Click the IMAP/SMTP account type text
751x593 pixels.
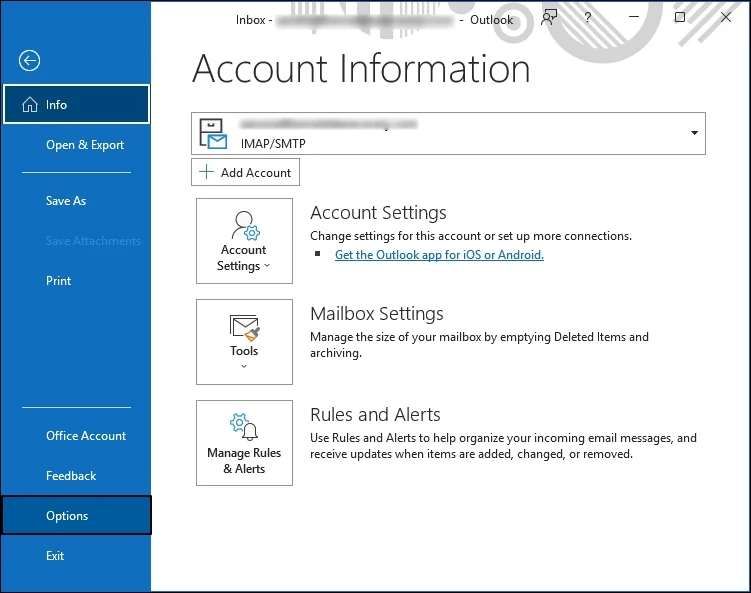[x=273, y=143]
